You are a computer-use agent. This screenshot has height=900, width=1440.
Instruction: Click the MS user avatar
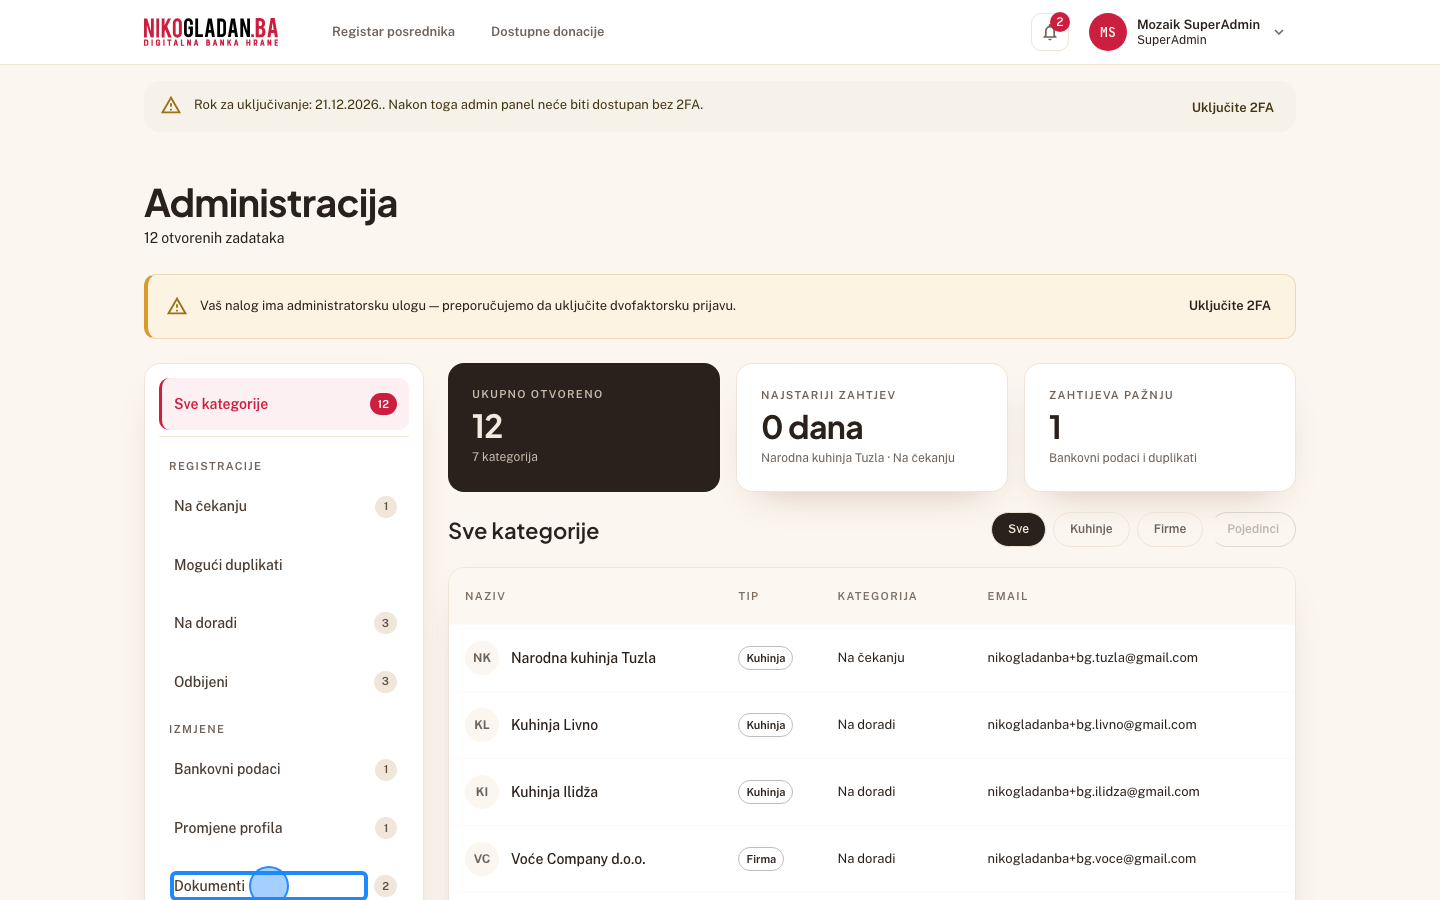click(1107, 32)
